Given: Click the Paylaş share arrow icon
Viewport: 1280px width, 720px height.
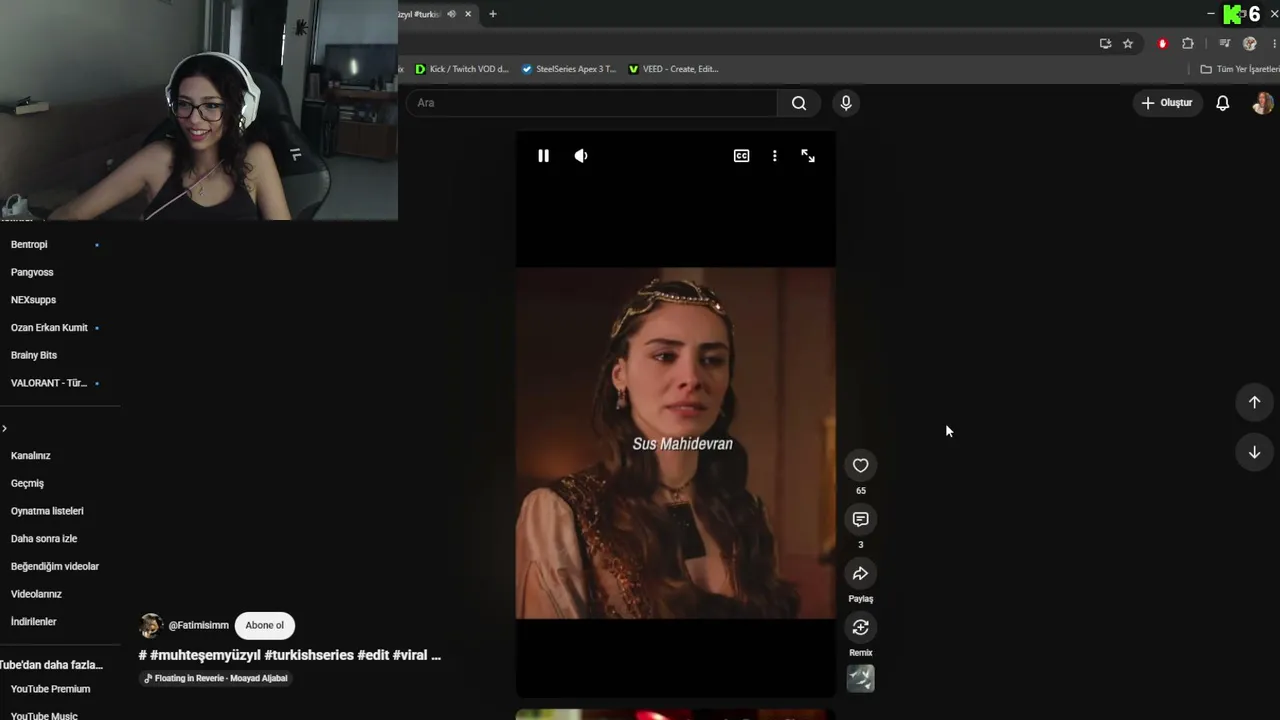Looking at the screenshot, I should (x=860, y=573).
